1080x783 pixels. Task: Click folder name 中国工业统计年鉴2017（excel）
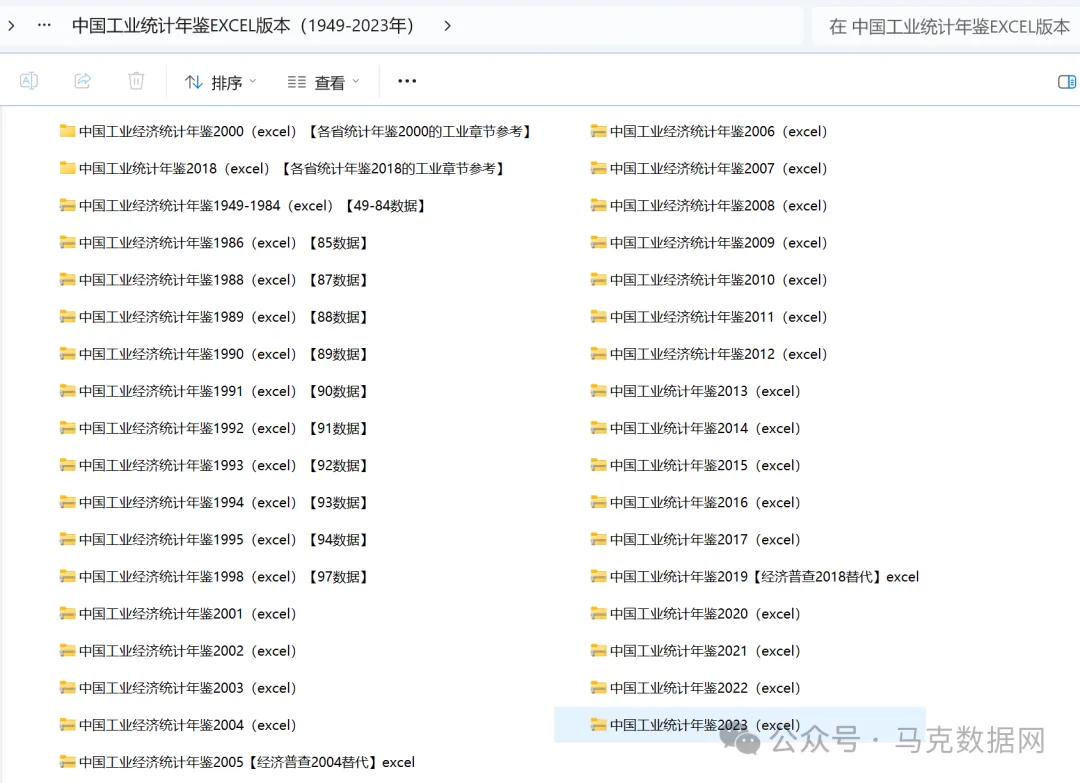tap(705, 540)
